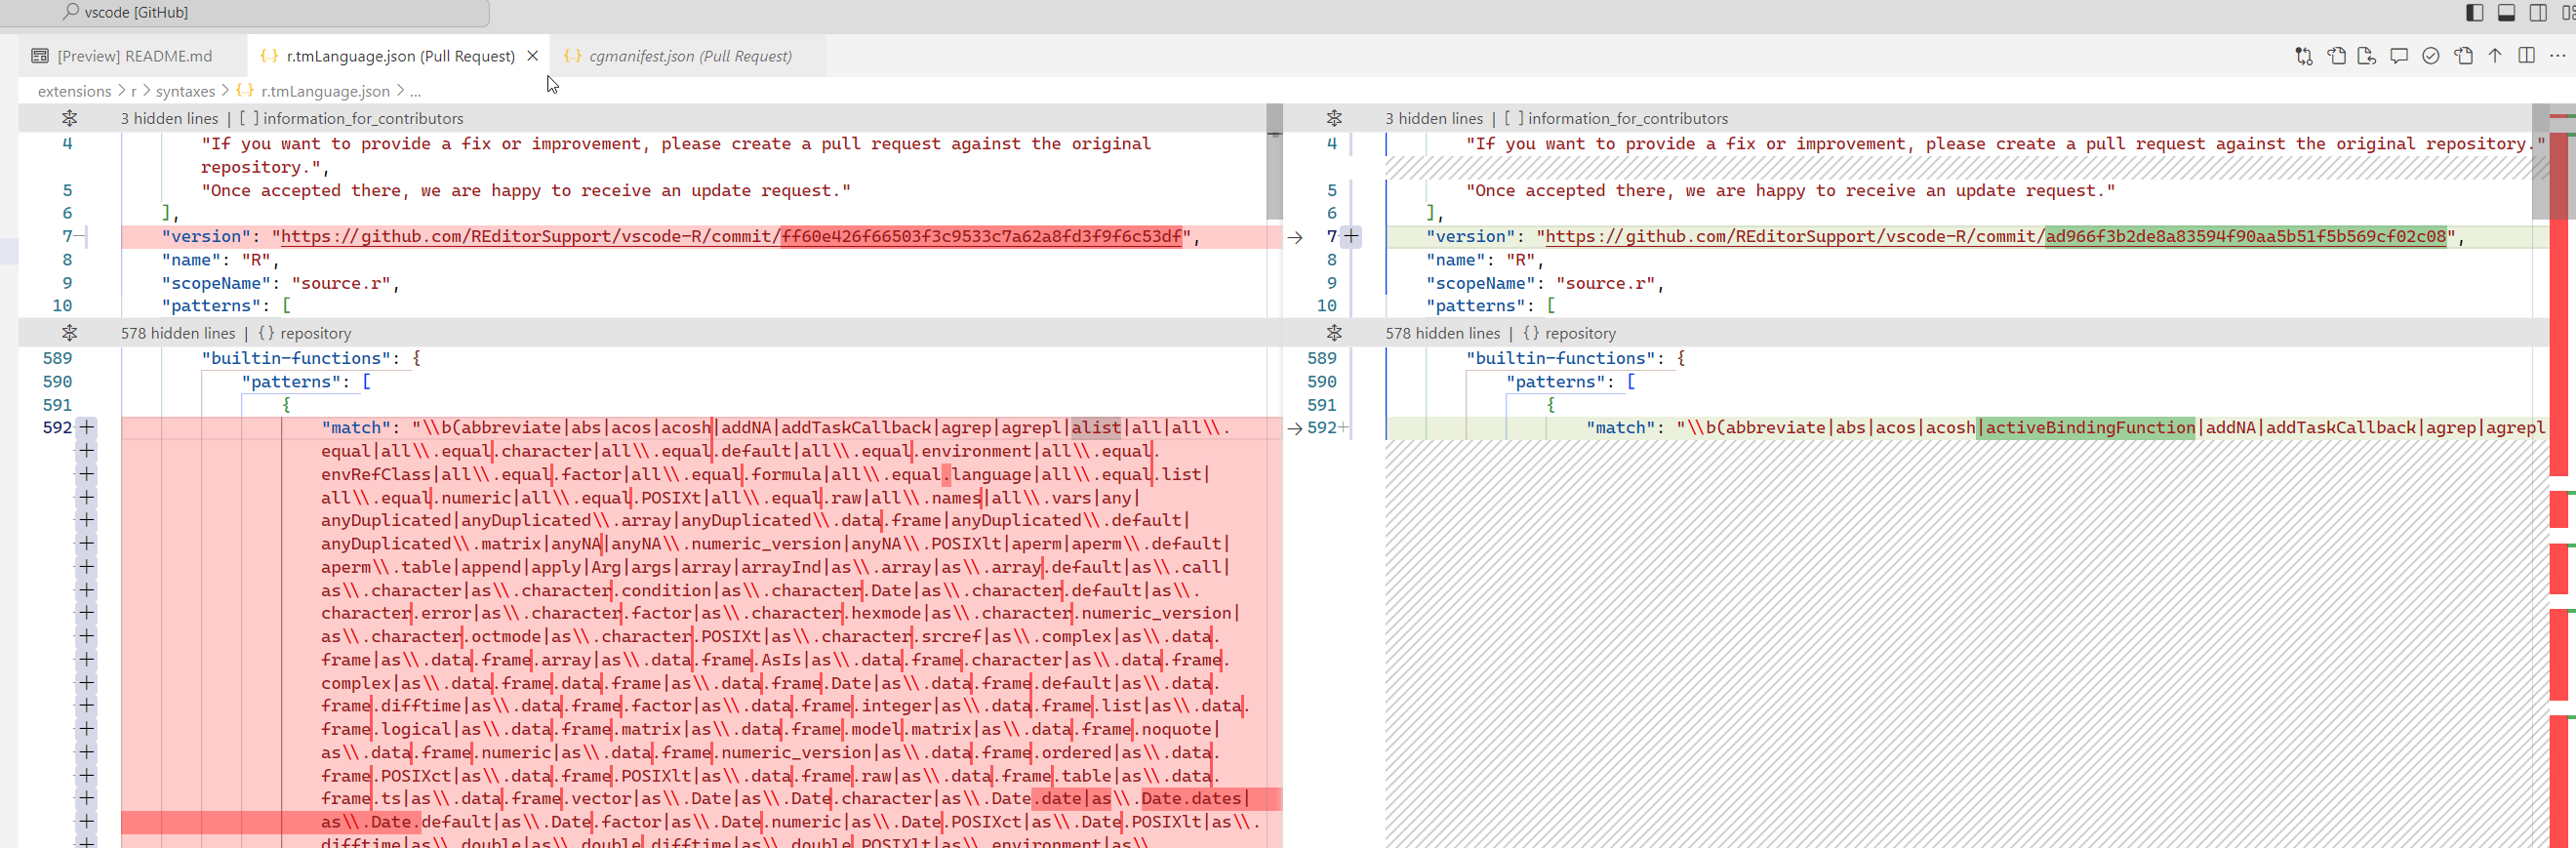Click the right pane vertical scrollbar thumb

[2540, 161]
